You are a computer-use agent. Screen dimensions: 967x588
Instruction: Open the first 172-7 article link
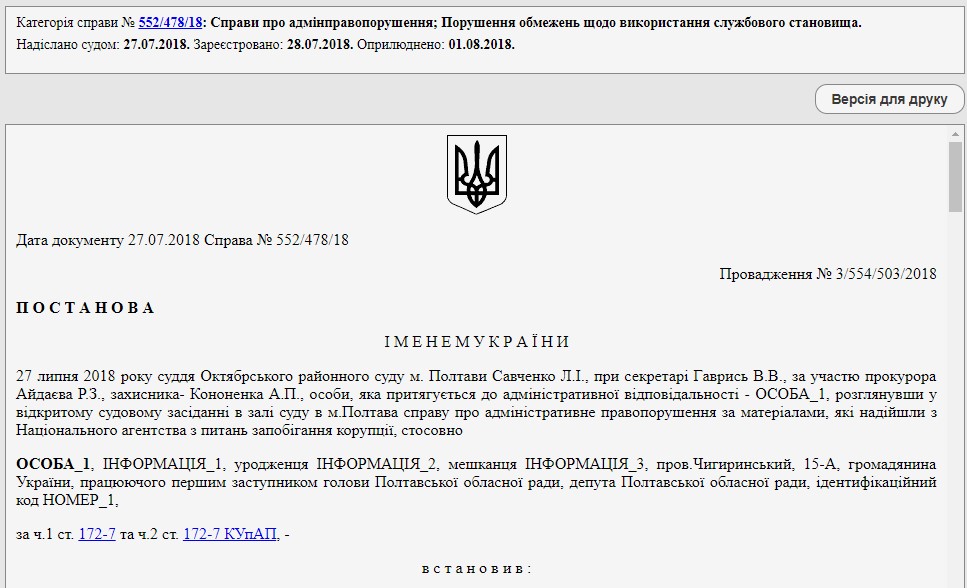click(97, 534)
